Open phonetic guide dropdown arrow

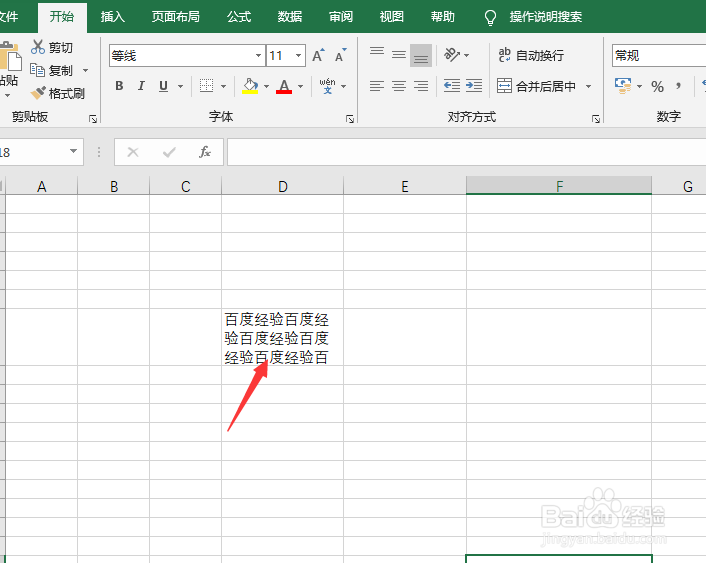tap(344, 86)
